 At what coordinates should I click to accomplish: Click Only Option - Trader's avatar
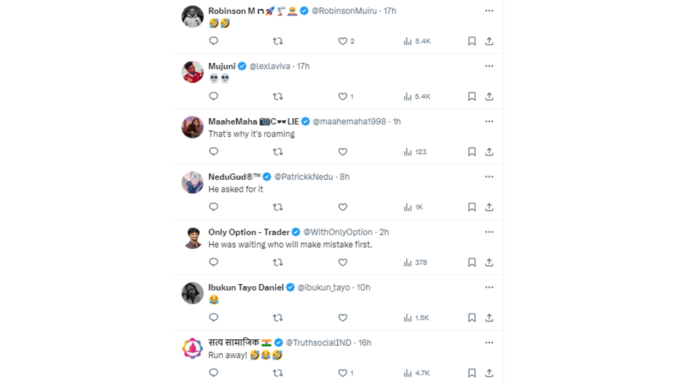click(x=193, y=238)
